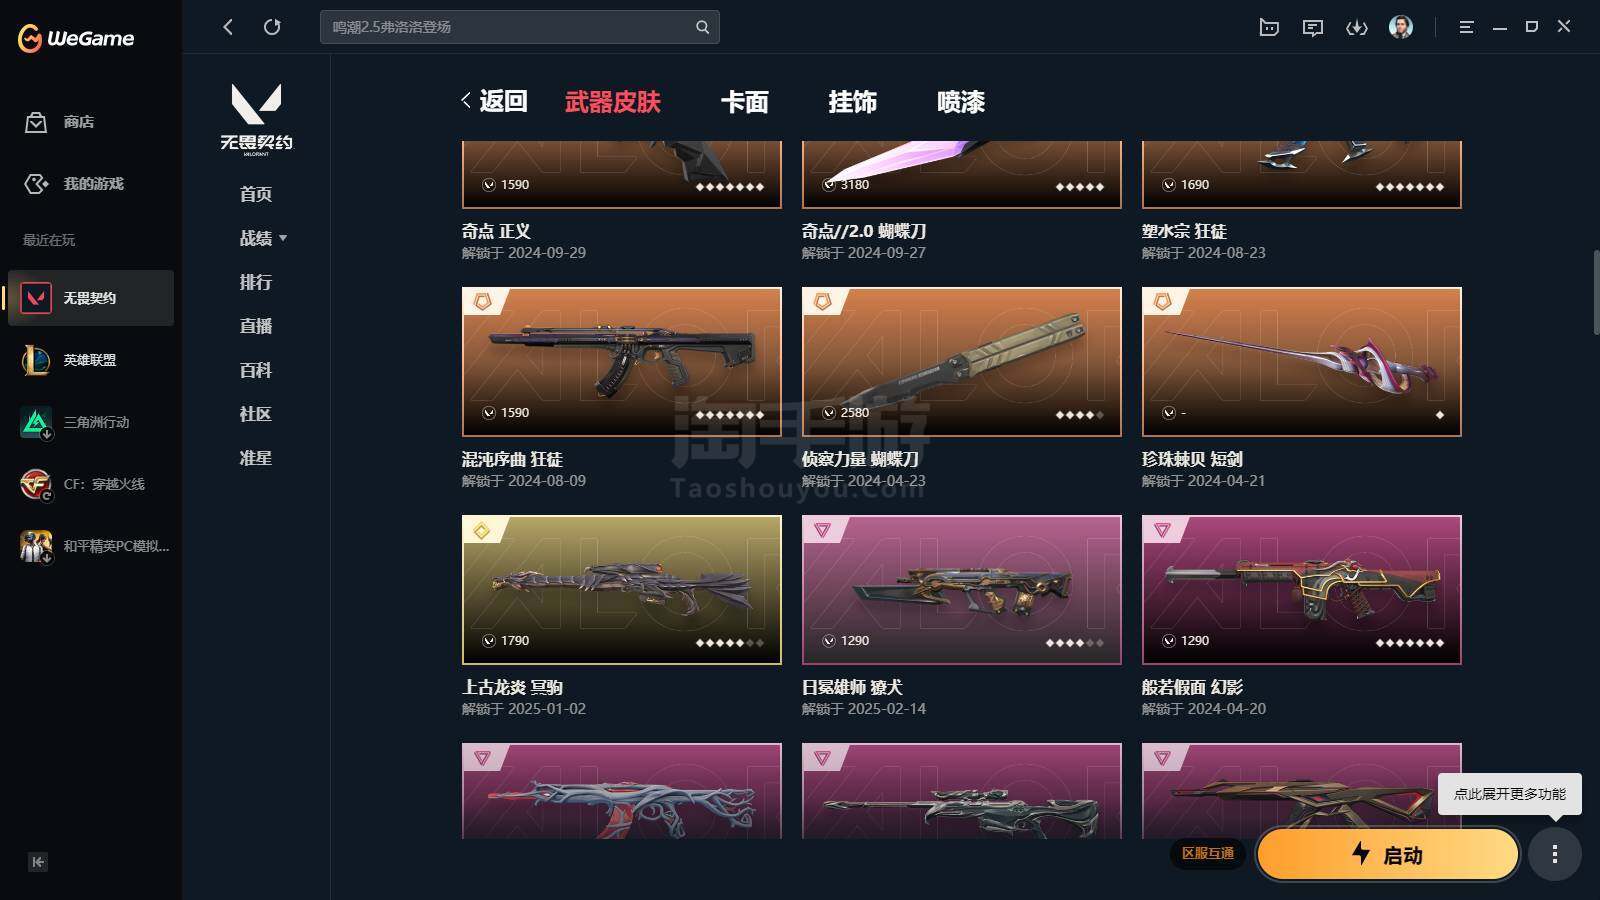Image resolution: width=1600 pixels, height=900 pixels.
Task: Expand more functions three-dot button
Action: [x=1555, y=854]
